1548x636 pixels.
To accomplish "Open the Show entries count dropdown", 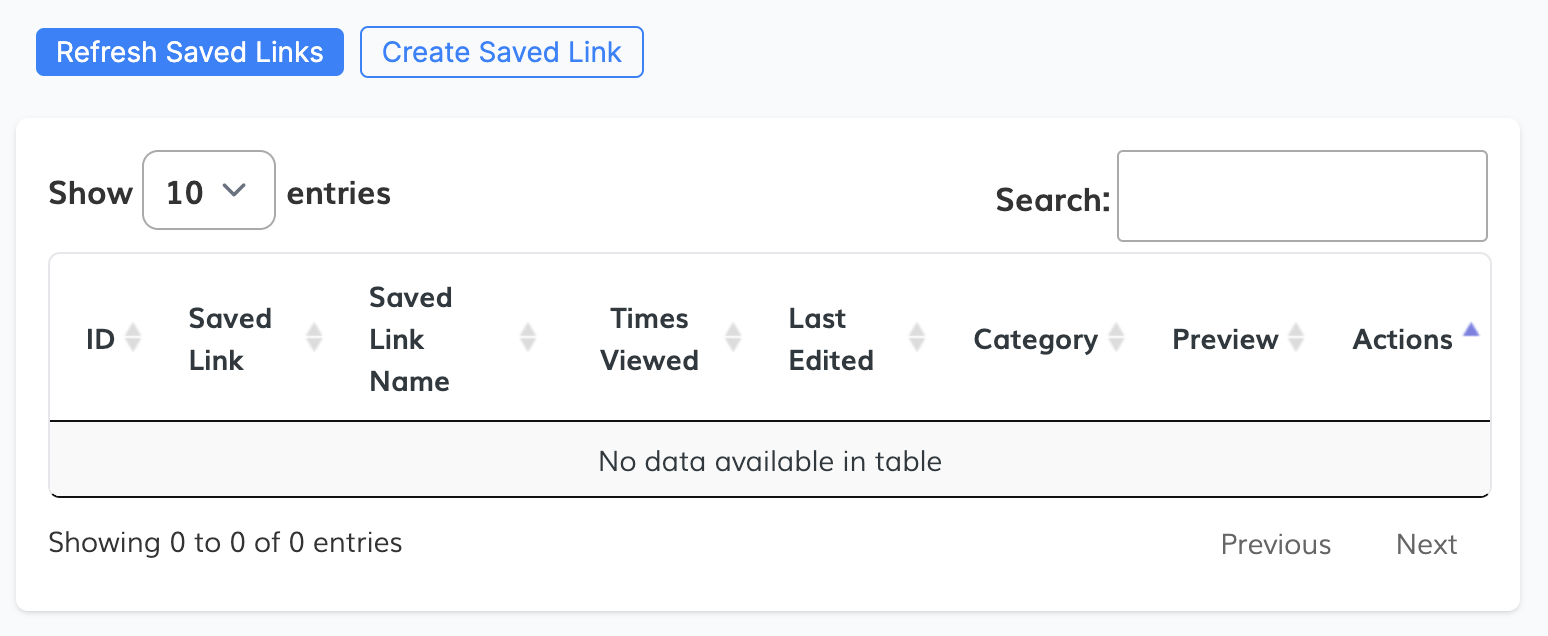I will (208, 191).
